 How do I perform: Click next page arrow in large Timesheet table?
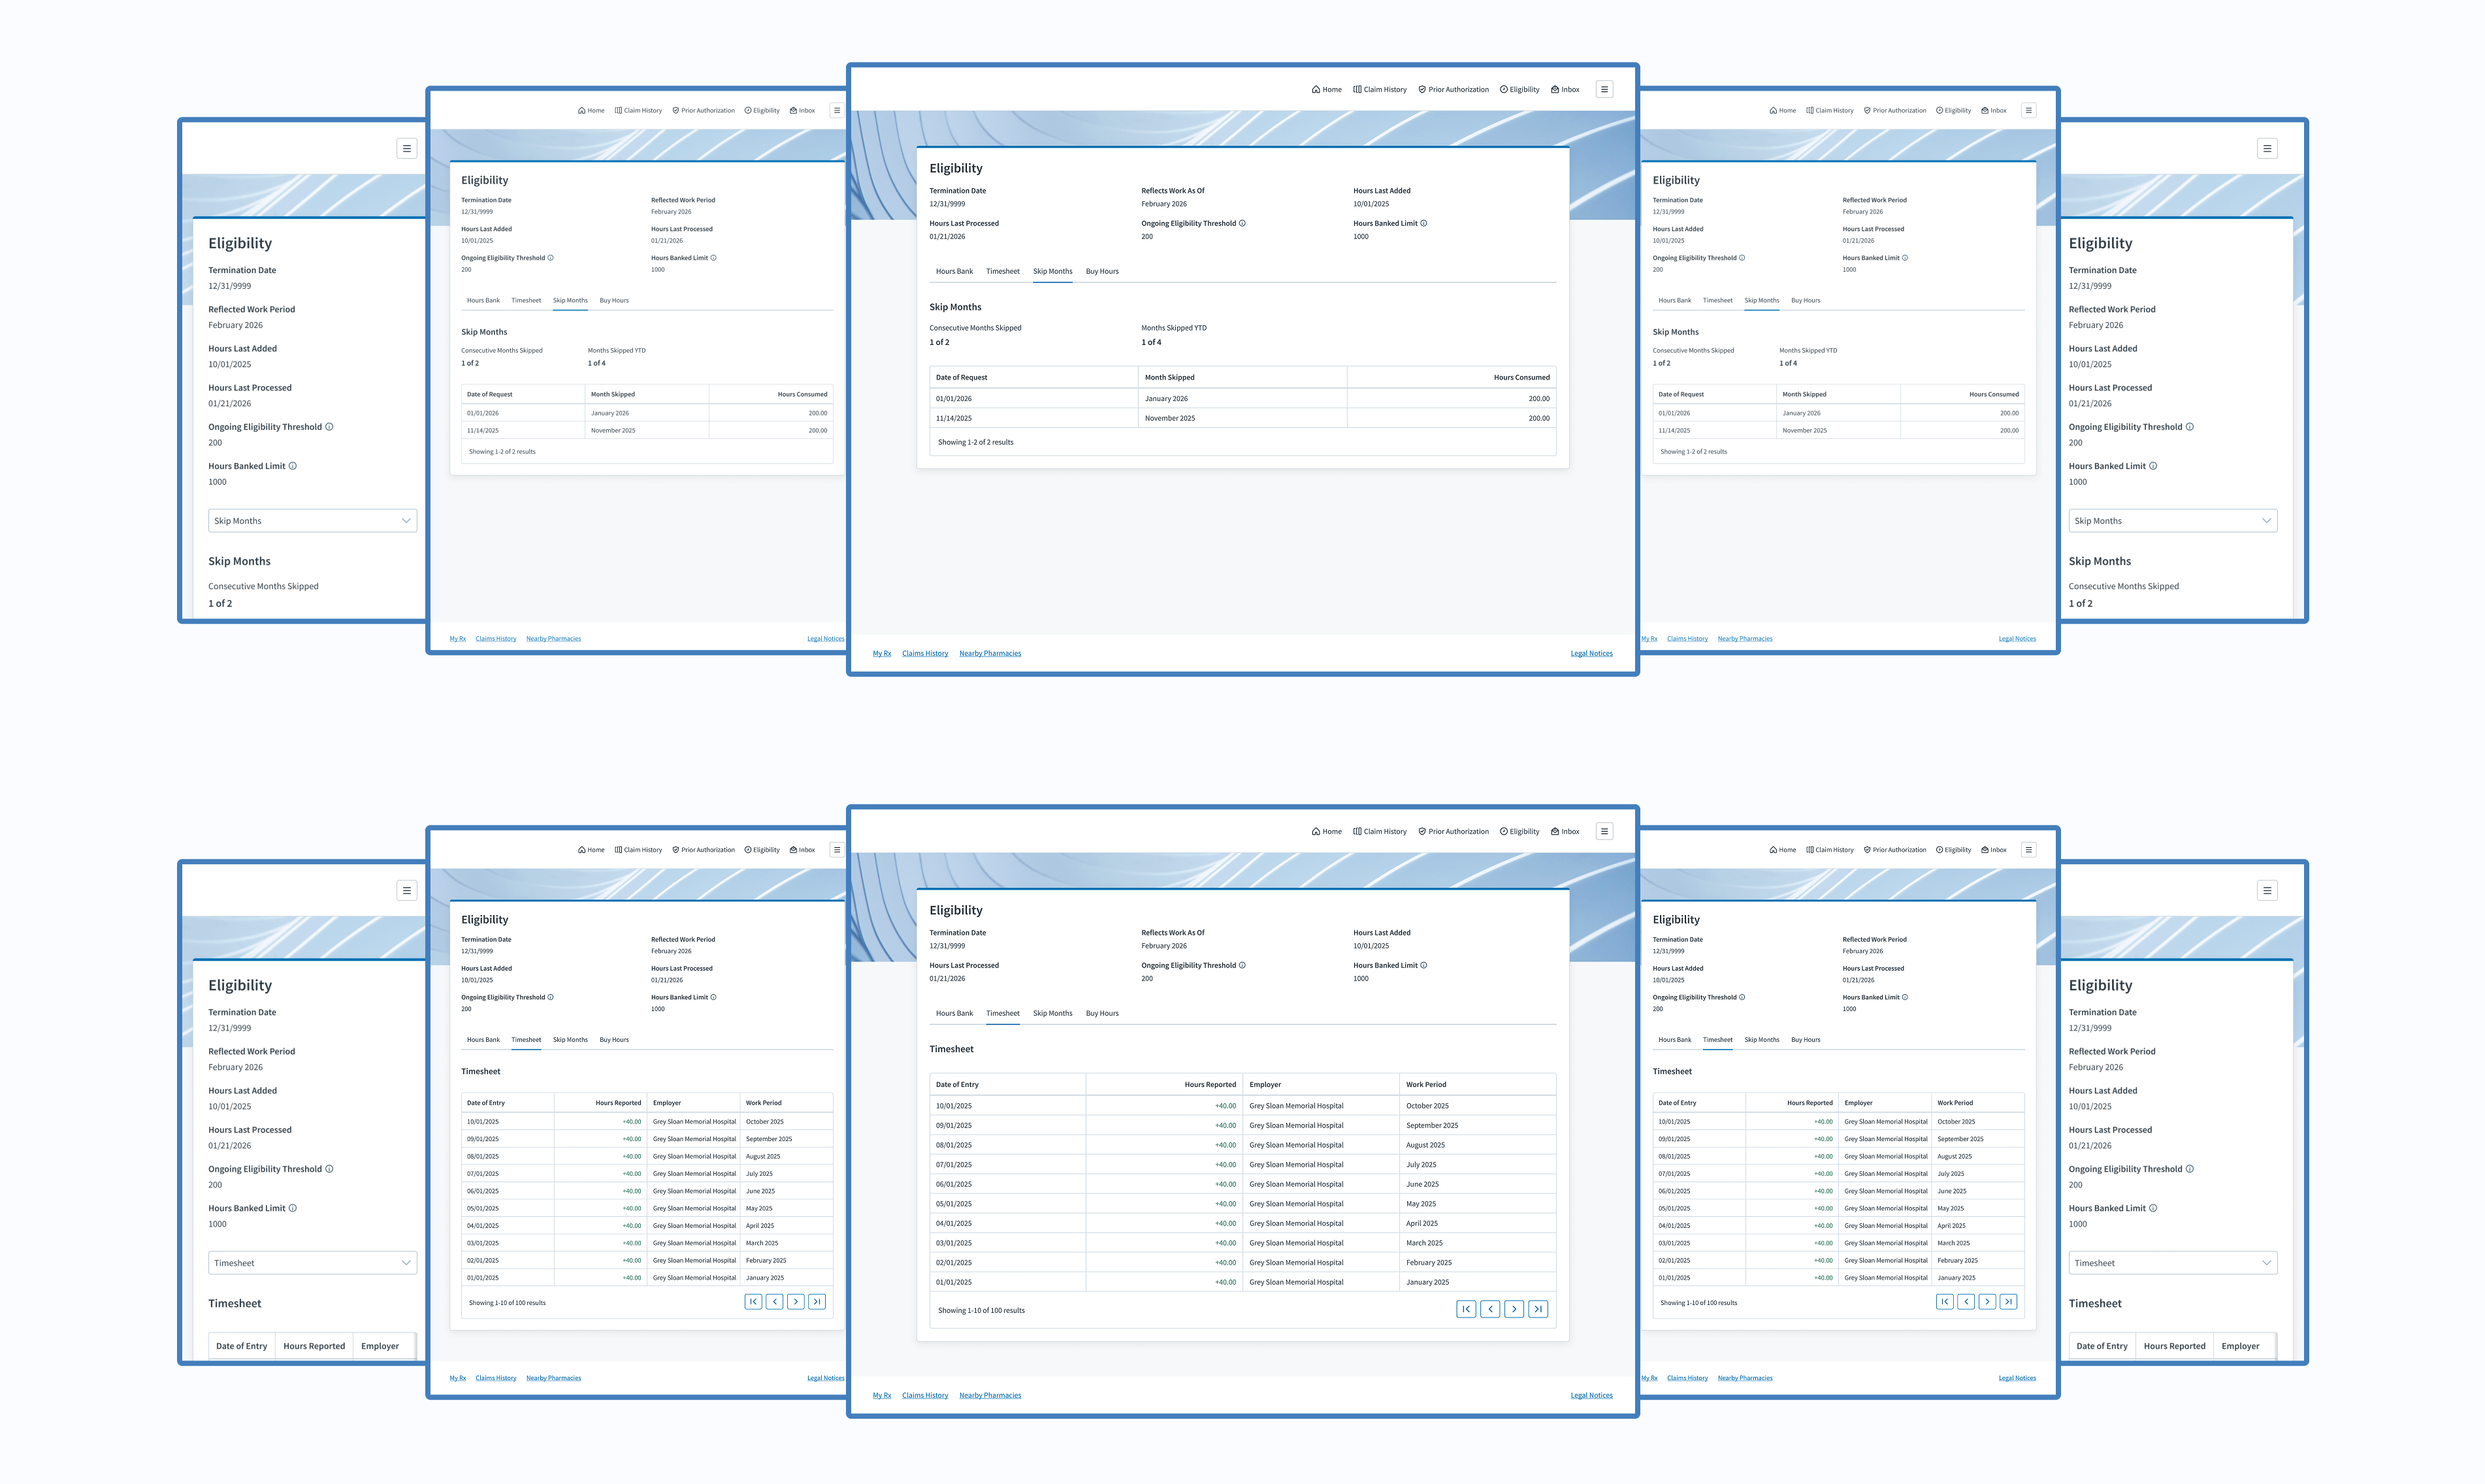point(1514,1309)
